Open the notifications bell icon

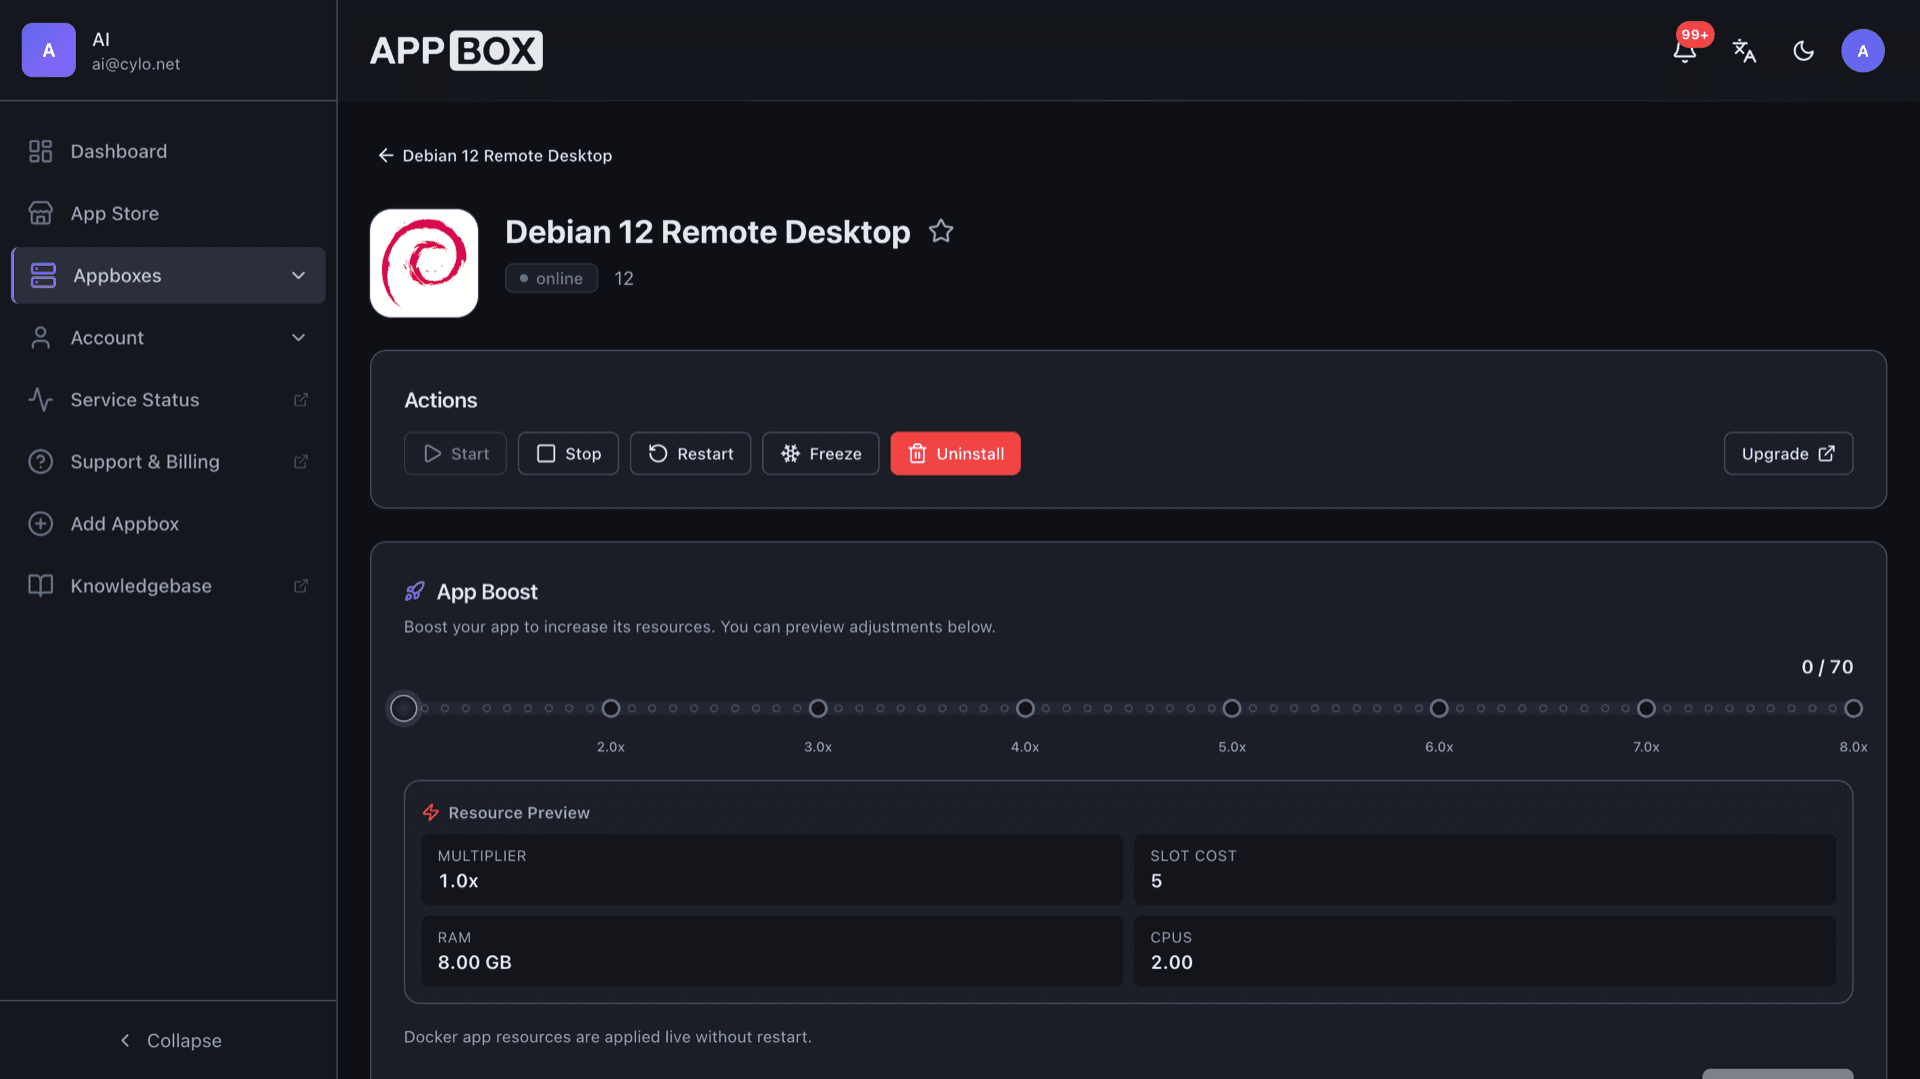[1684, 51]
